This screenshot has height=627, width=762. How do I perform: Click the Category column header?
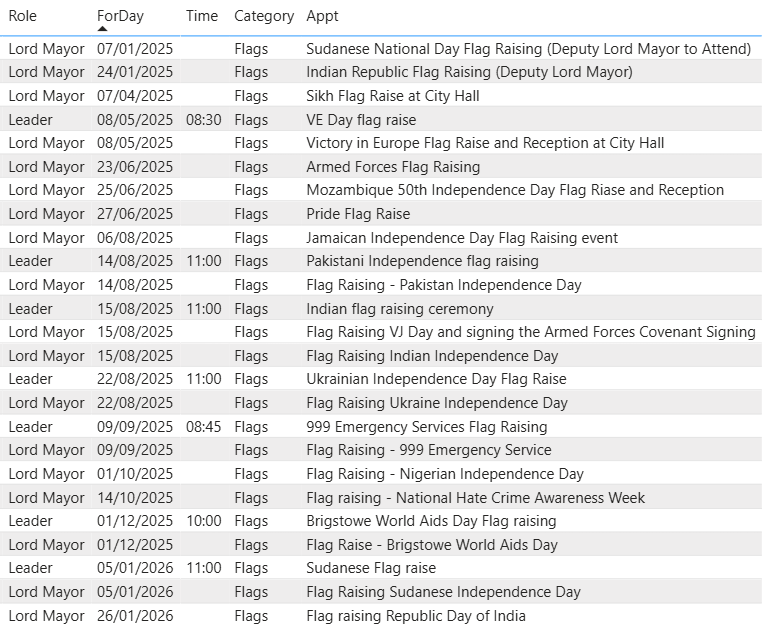(x=264, y=16)
